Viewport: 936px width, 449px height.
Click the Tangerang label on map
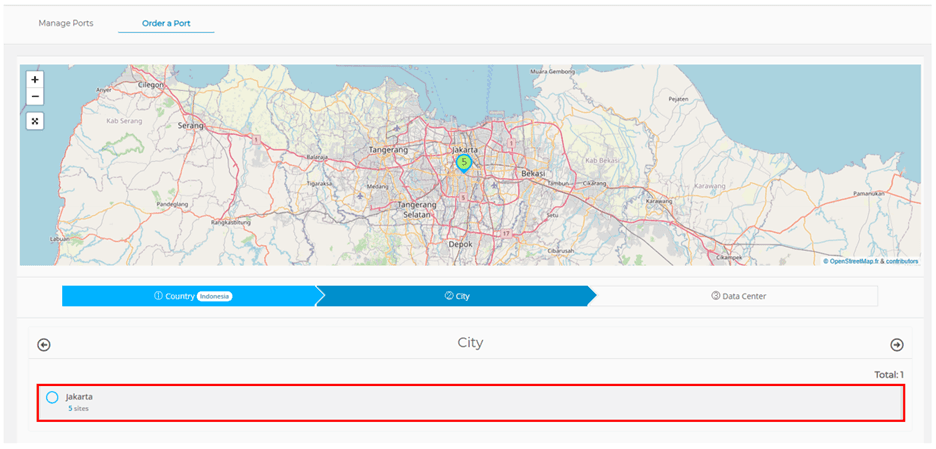pyautogui.click(x=388, y=149)
